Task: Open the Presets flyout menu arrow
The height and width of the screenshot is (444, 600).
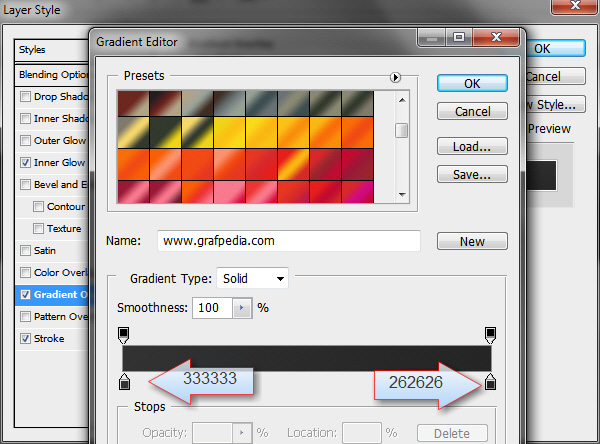Action: [395, 77]
